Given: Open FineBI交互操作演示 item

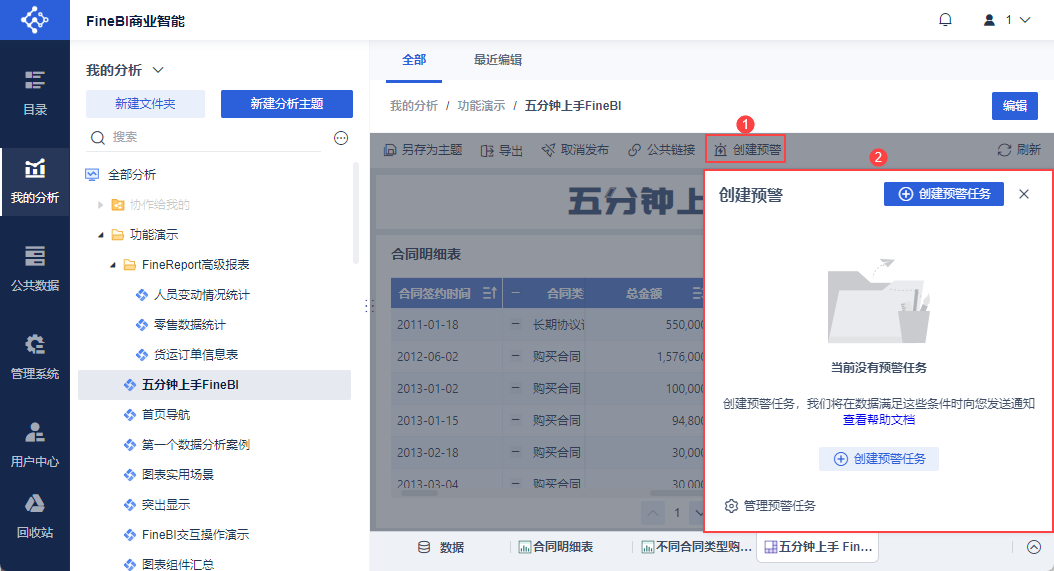Looking at the screenshot, I should 195,535.
